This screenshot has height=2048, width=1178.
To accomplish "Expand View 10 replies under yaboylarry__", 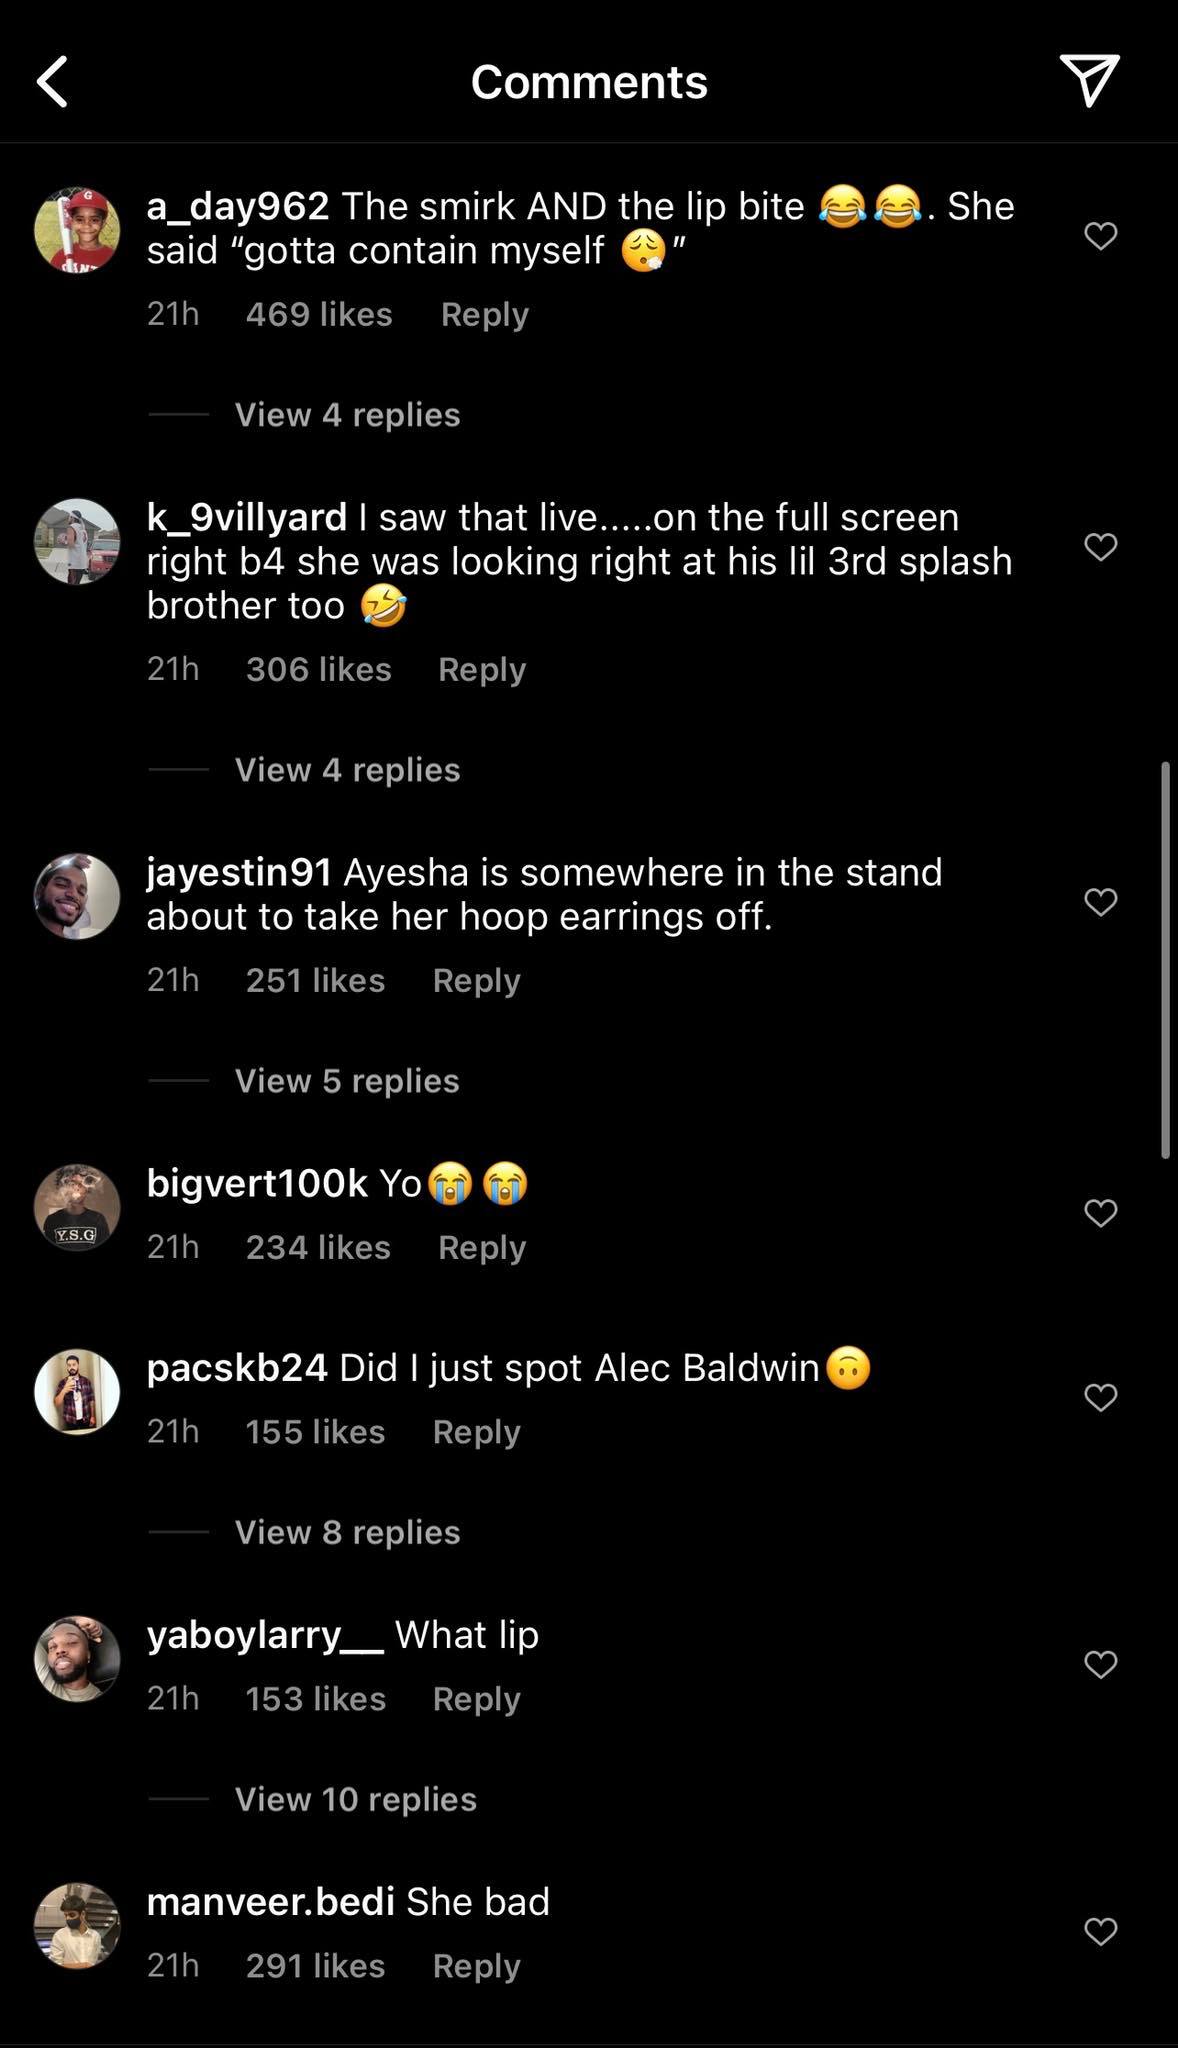I will click(x=355, y=1799).
